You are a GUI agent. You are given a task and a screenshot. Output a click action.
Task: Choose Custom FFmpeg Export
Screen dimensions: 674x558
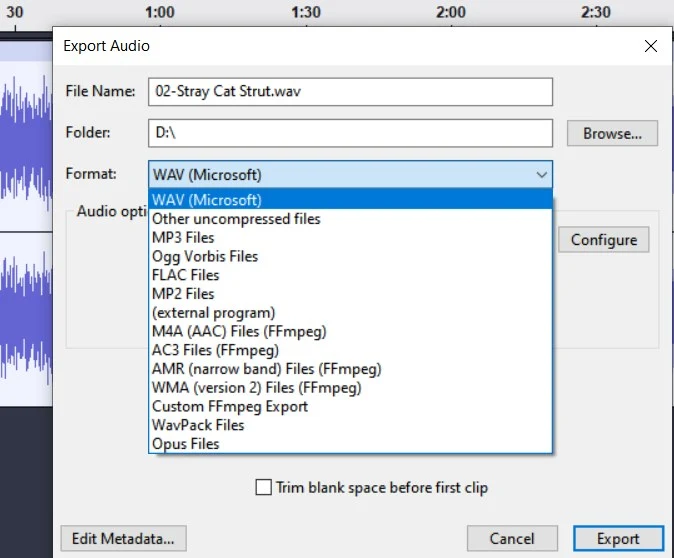350,406
